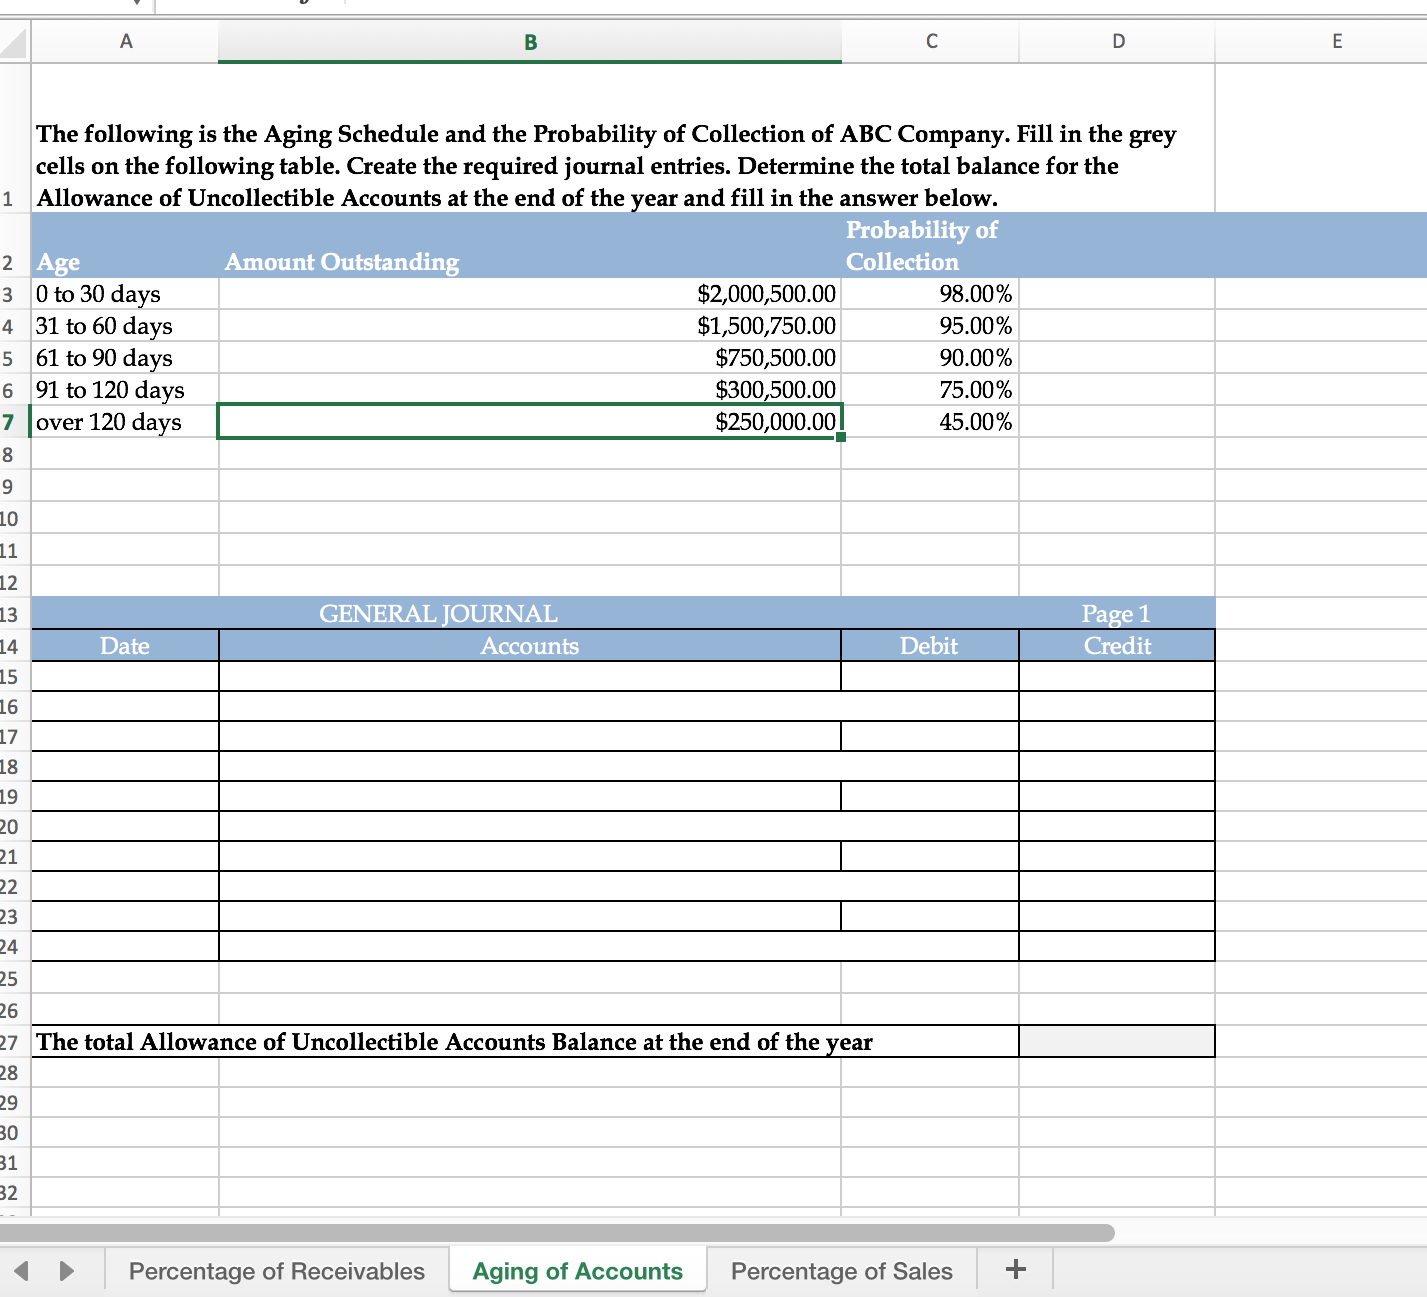Select column E header
1427x1297 pixels.
click(1337, 42)
